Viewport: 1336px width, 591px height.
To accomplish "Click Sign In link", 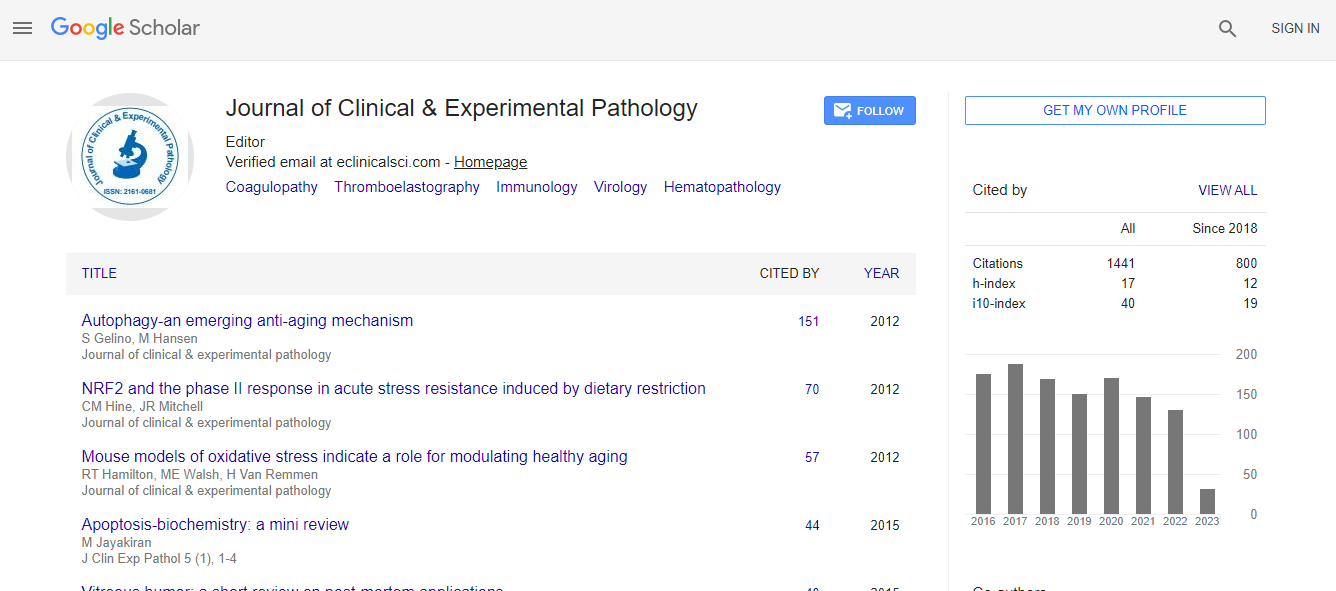I will tap(1295, 29).
